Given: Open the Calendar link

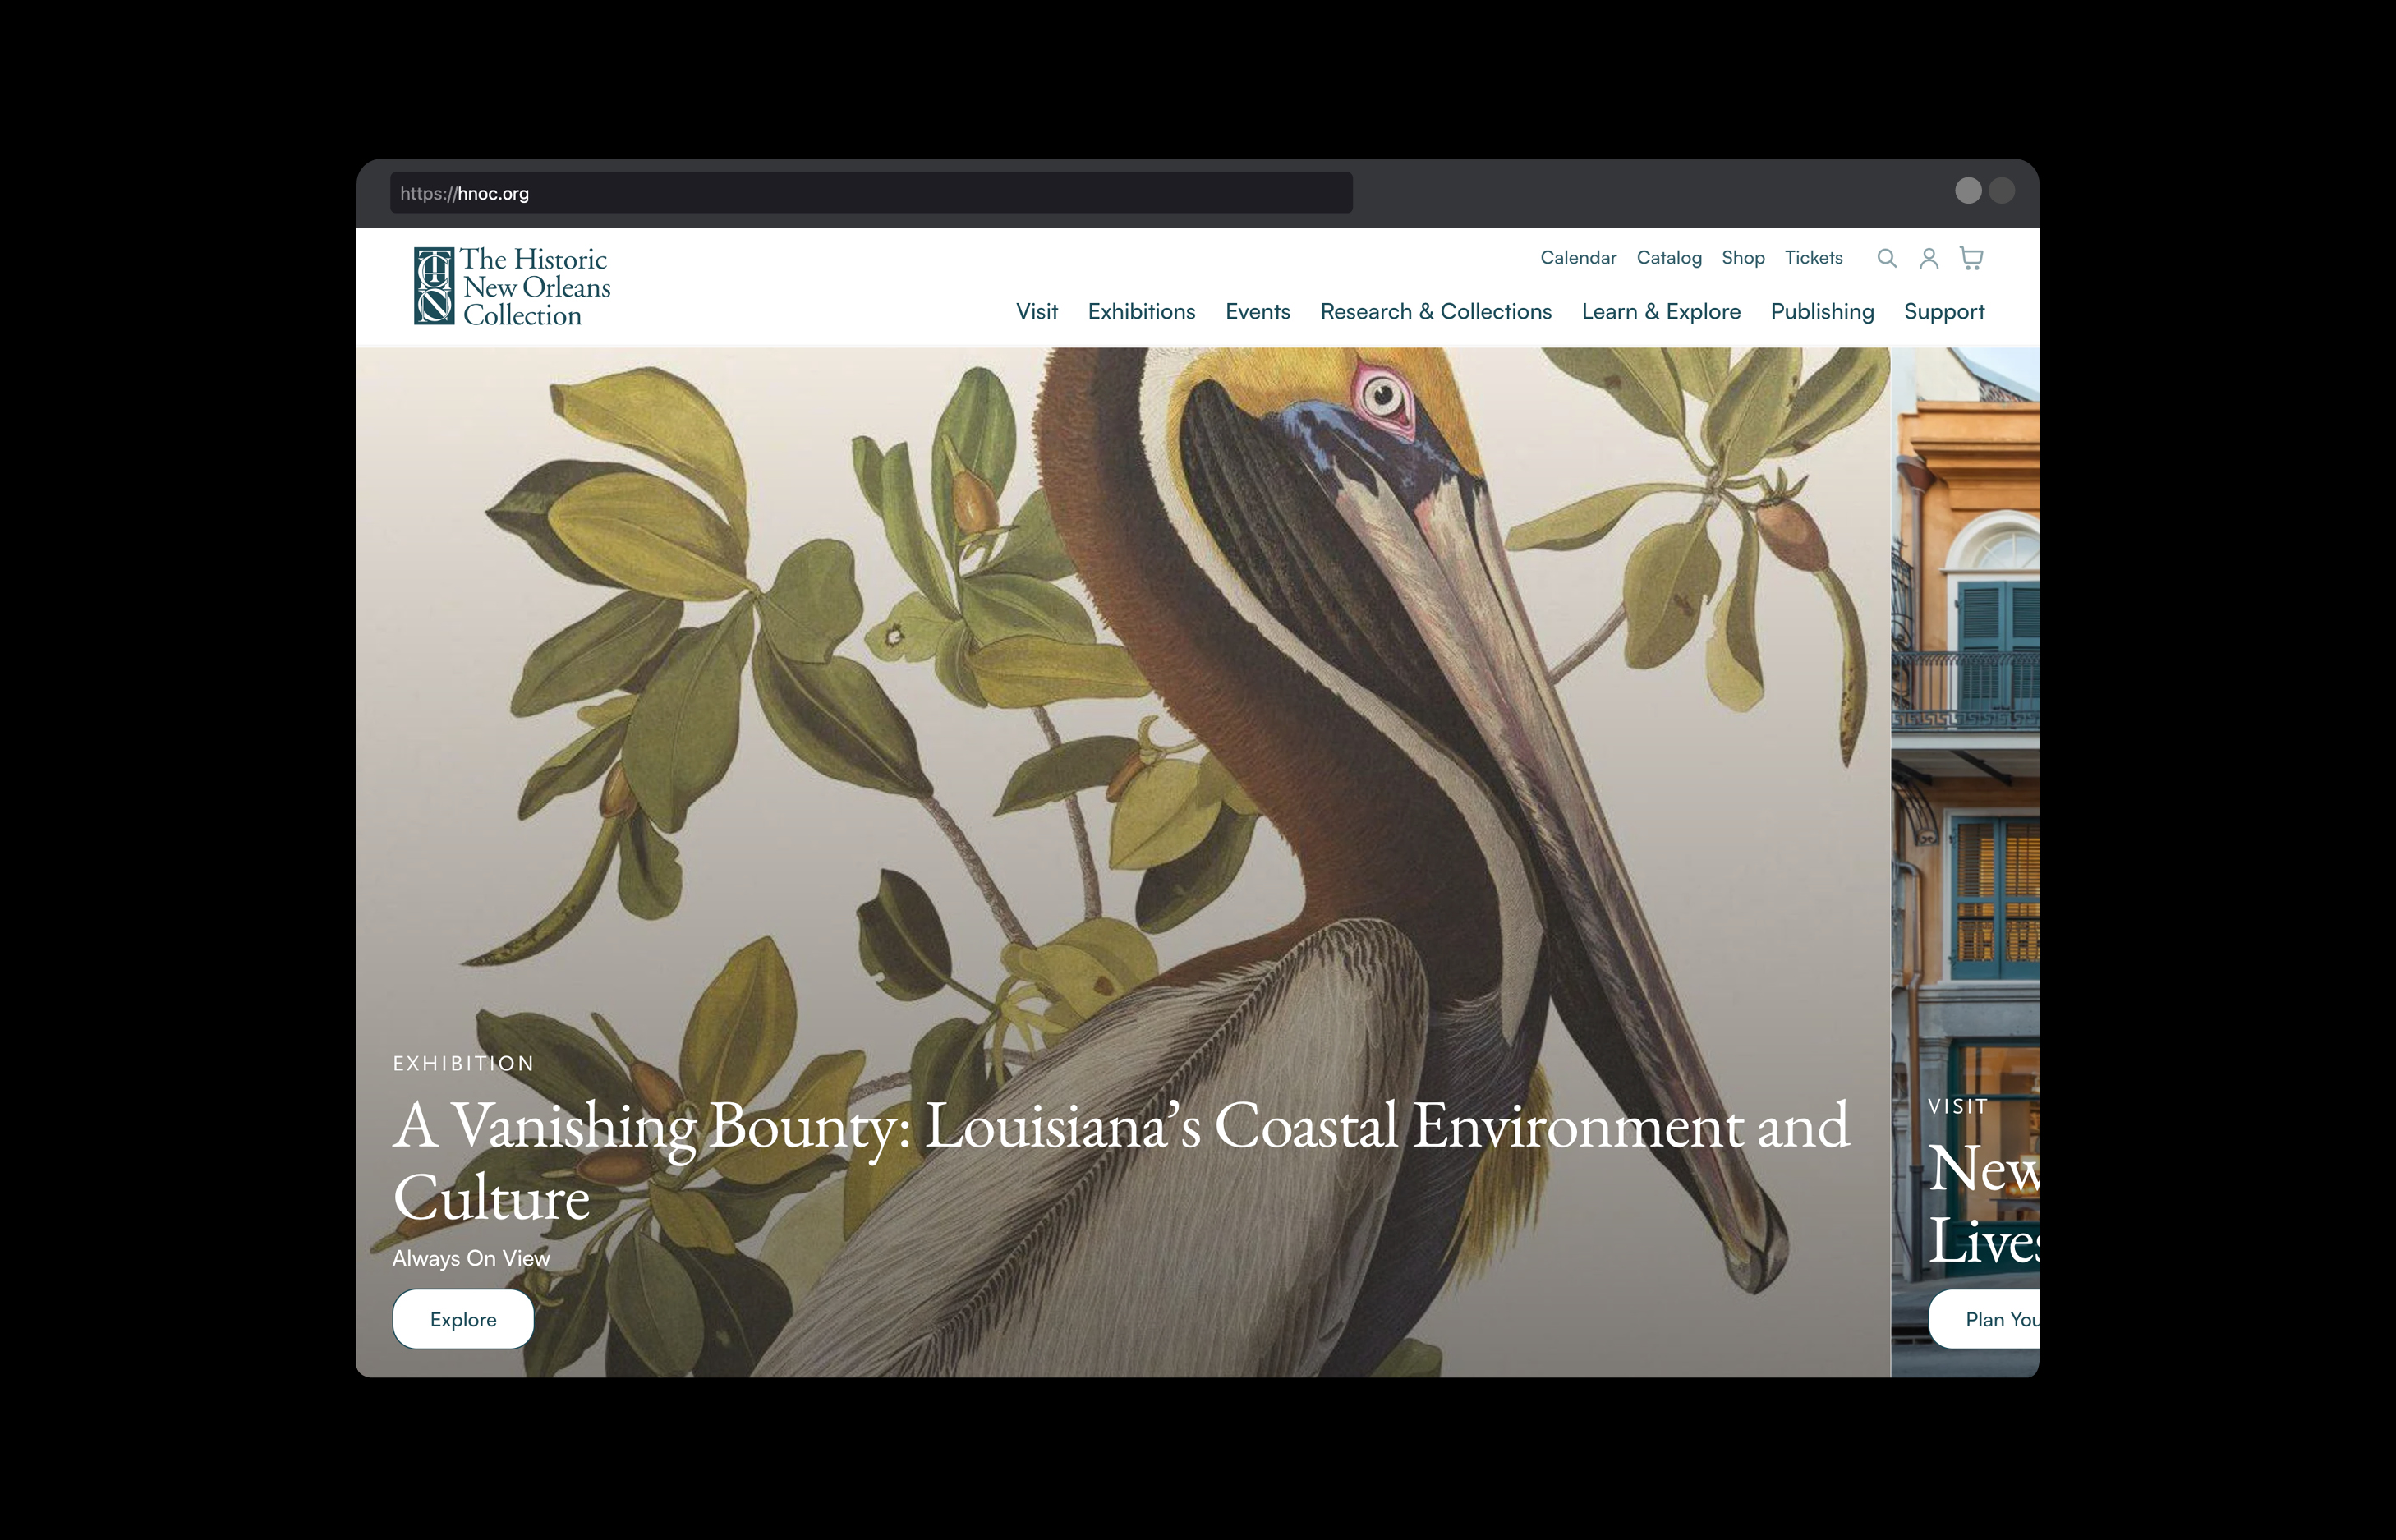Looking at the screenshot, I should [1578, 258].
